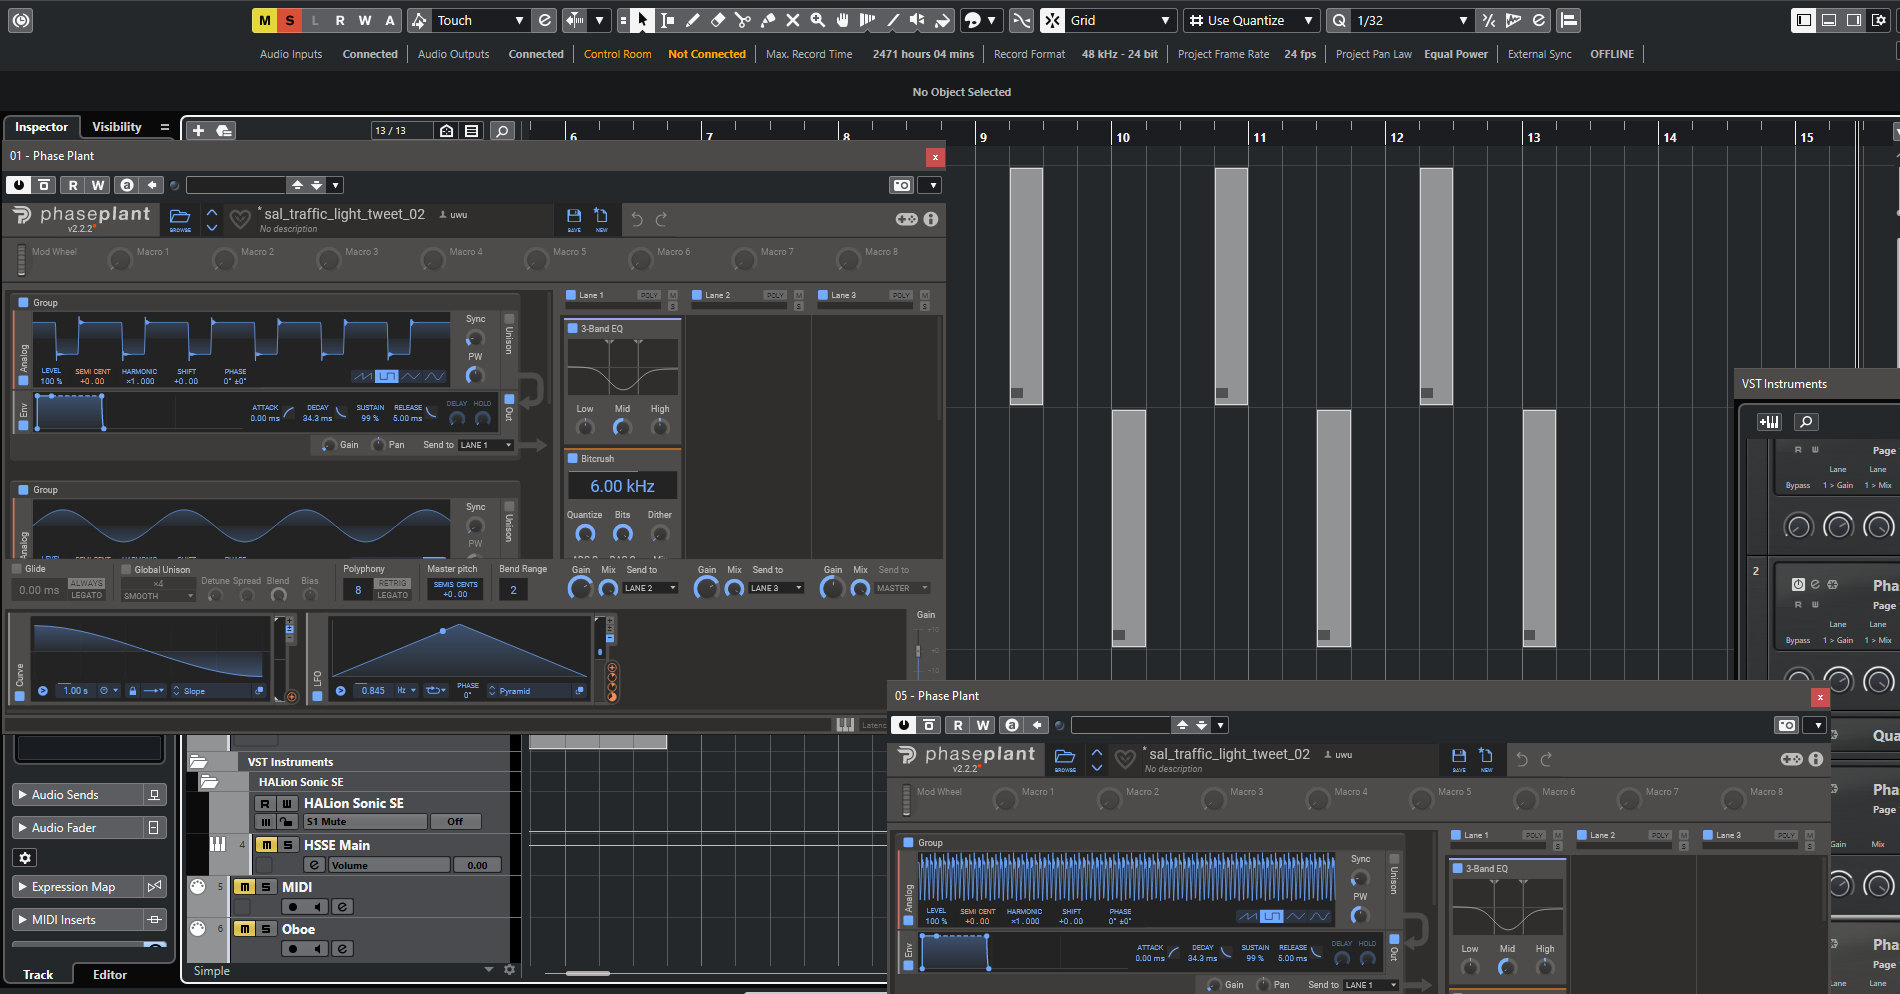This screenshot has width=1900, height=994.
Task: Choose the Erase tool in toolbar
Action: tap(717, 20)
